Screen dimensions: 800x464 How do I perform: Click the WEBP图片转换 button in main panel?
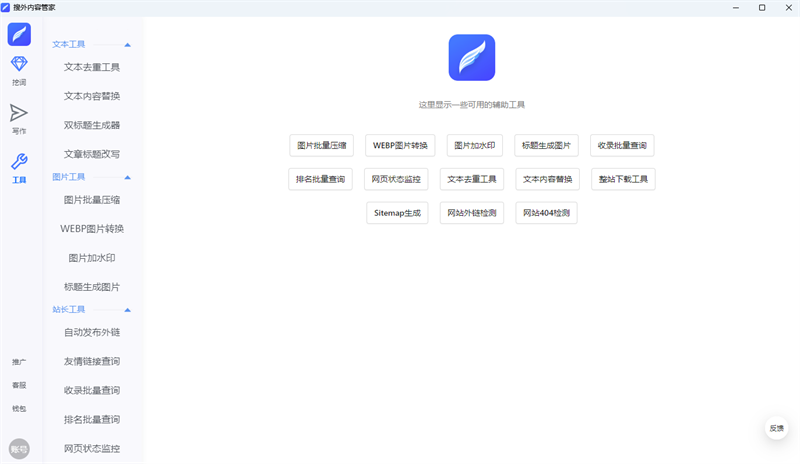point(400,145)
